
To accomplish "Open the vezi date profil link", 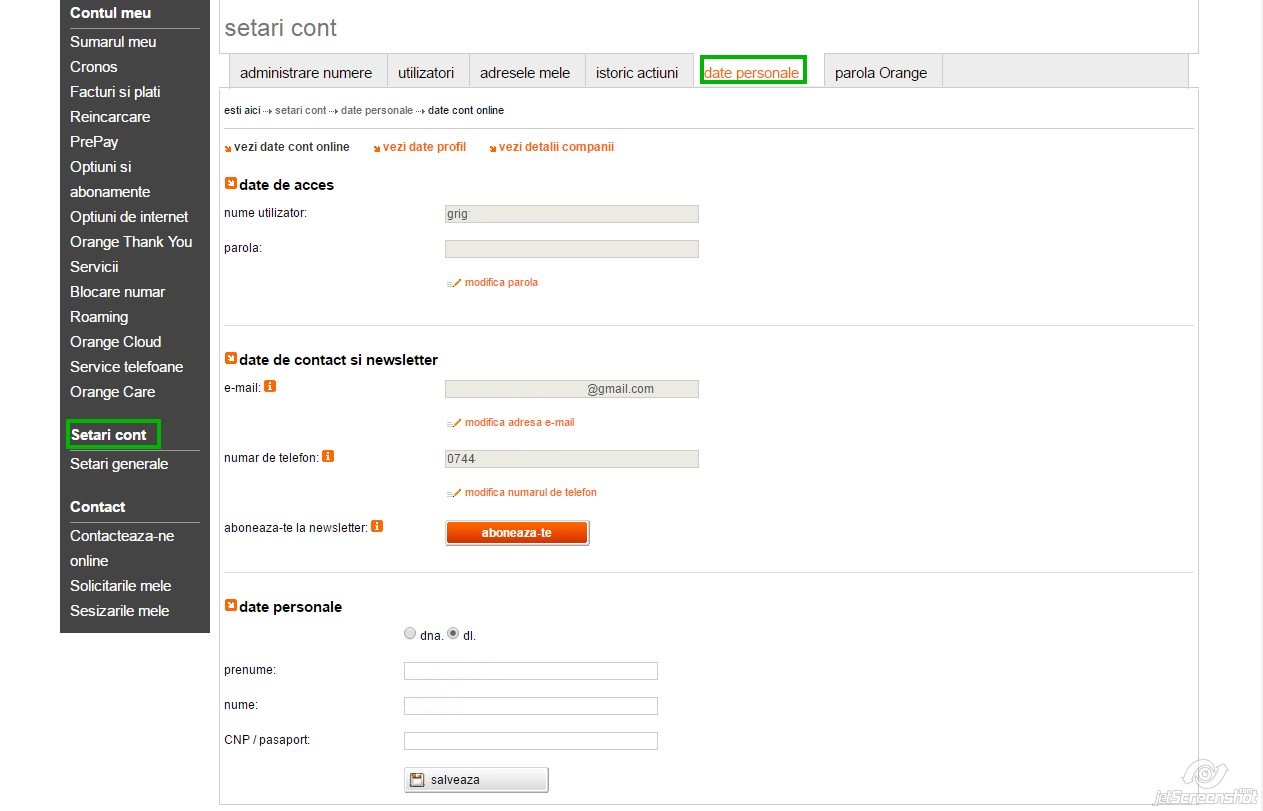I will point(425,147).
